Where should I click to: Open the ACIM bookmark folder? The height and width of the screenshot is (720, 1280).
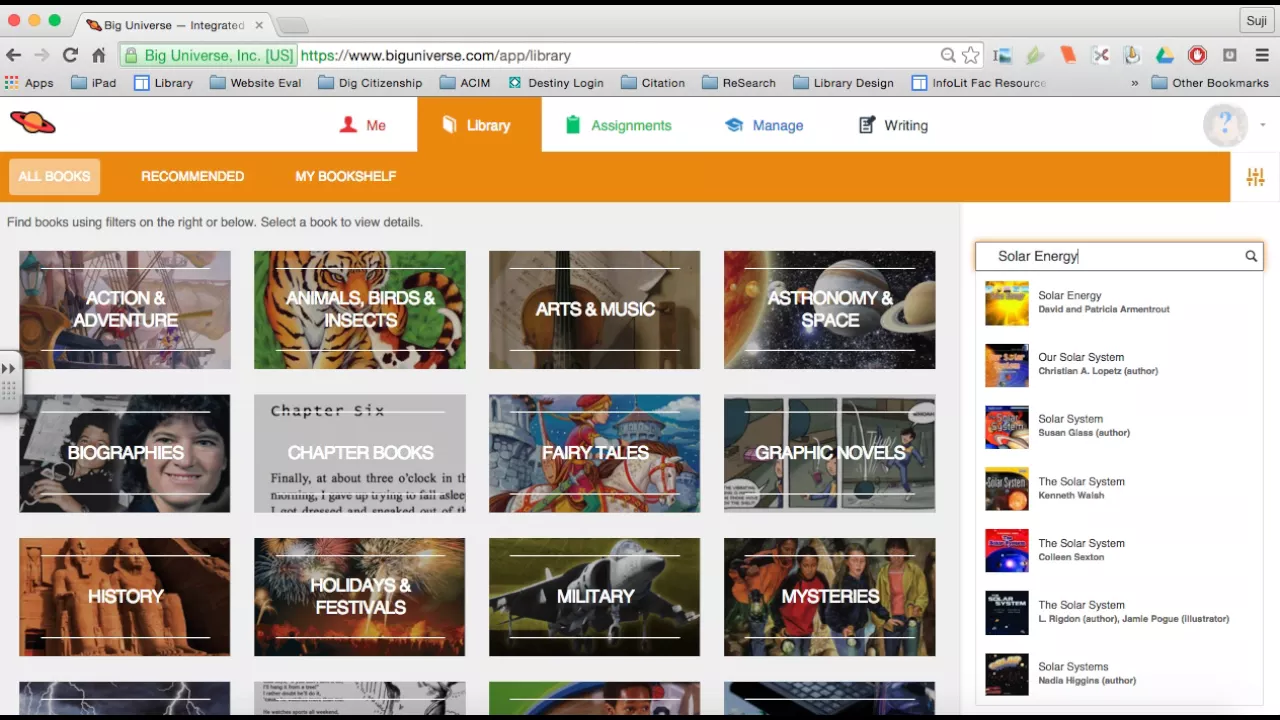pyautogui.click(x=465, y=83)
